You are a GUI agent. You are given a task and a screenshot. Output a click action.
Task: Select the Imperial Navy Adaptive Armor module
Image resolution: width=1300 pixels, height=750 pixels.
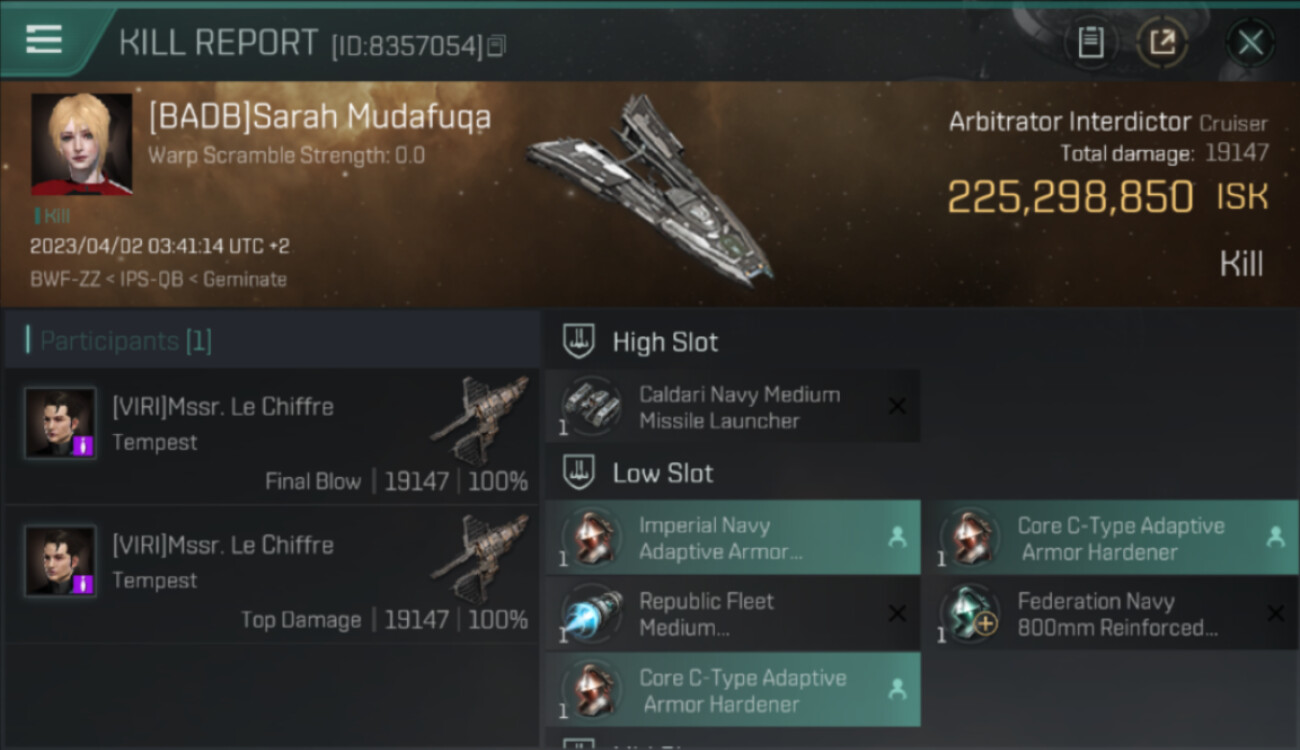click(718, 538)
